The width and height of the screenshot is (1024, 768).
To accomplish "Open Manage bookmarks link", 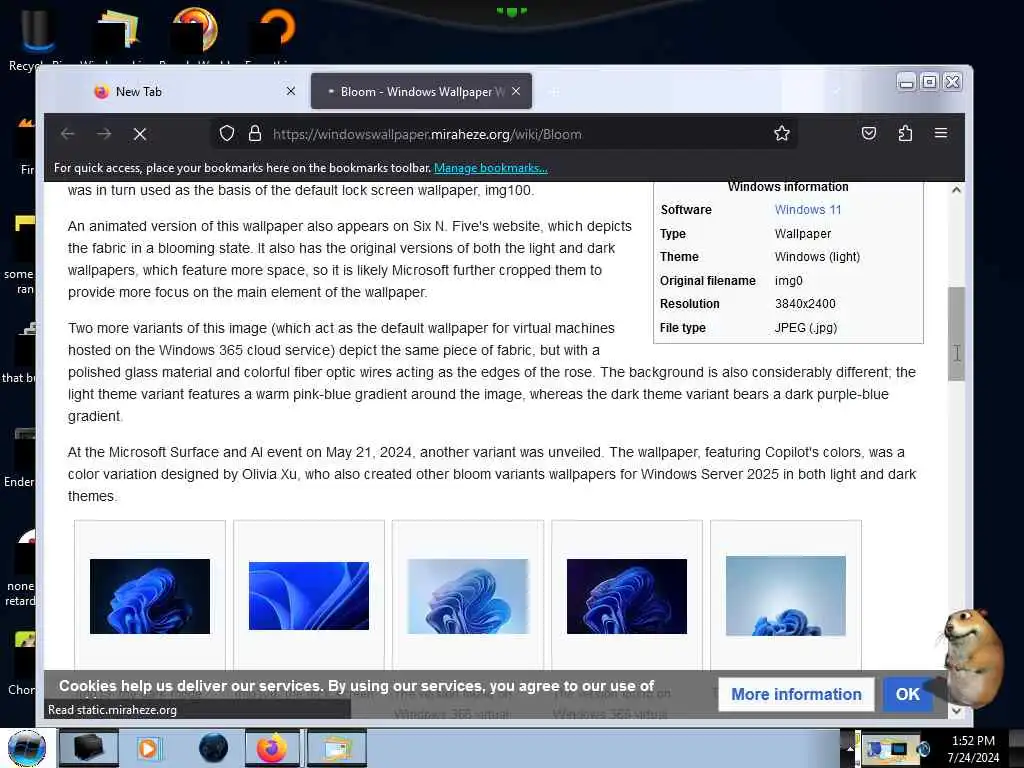I will pos(490,168).
